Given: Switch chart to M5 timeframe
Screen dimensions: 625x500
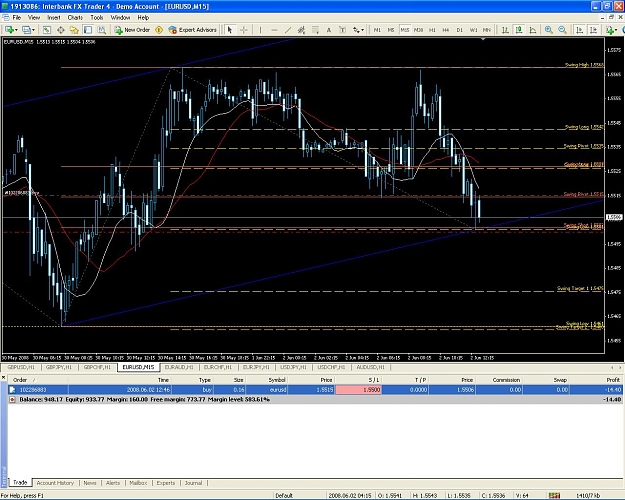Looking at the screenshot, I should point(391,30).
